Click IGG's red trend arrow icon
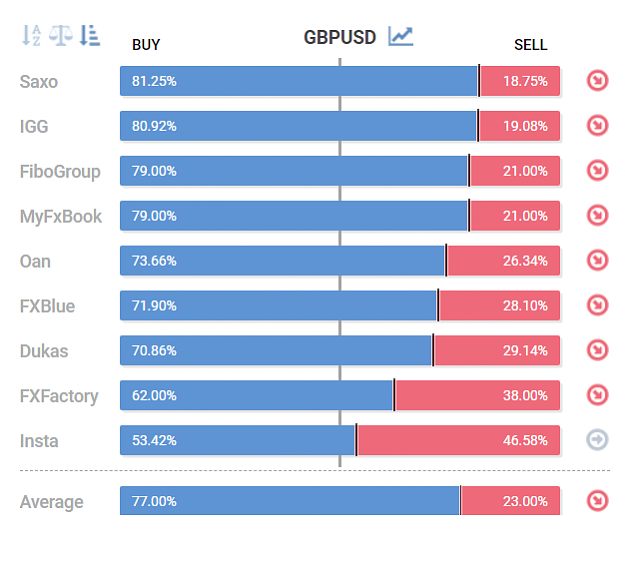Viewport: 625px width, 567px height. click(597, 126)
